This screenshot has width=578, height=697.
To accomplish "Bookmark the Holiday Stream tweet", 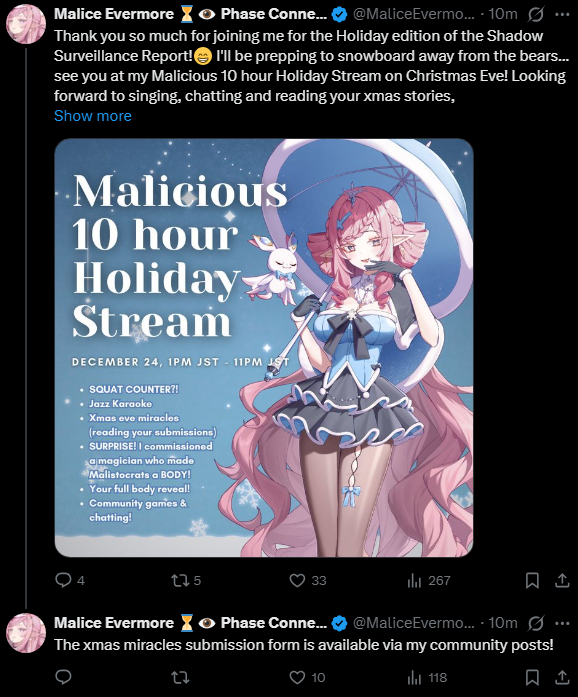I will (x=532, y=580).
